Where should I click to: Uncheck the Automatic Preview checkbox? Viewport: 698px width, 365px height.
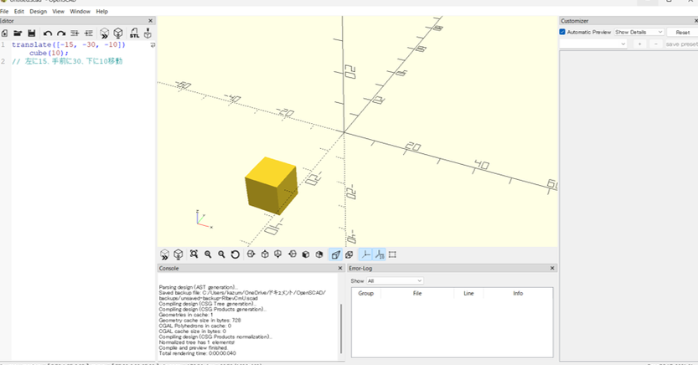click(x=562, y=32)
